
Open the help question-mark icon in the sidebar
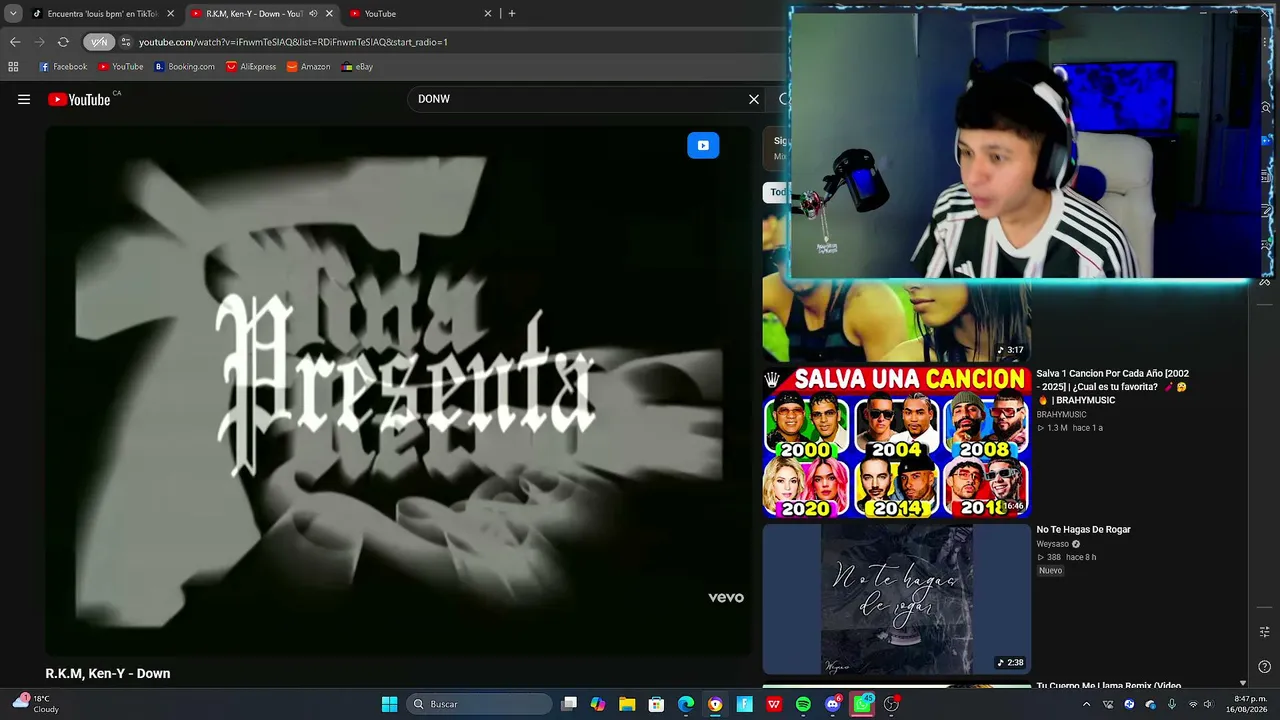pos(1265,668)
